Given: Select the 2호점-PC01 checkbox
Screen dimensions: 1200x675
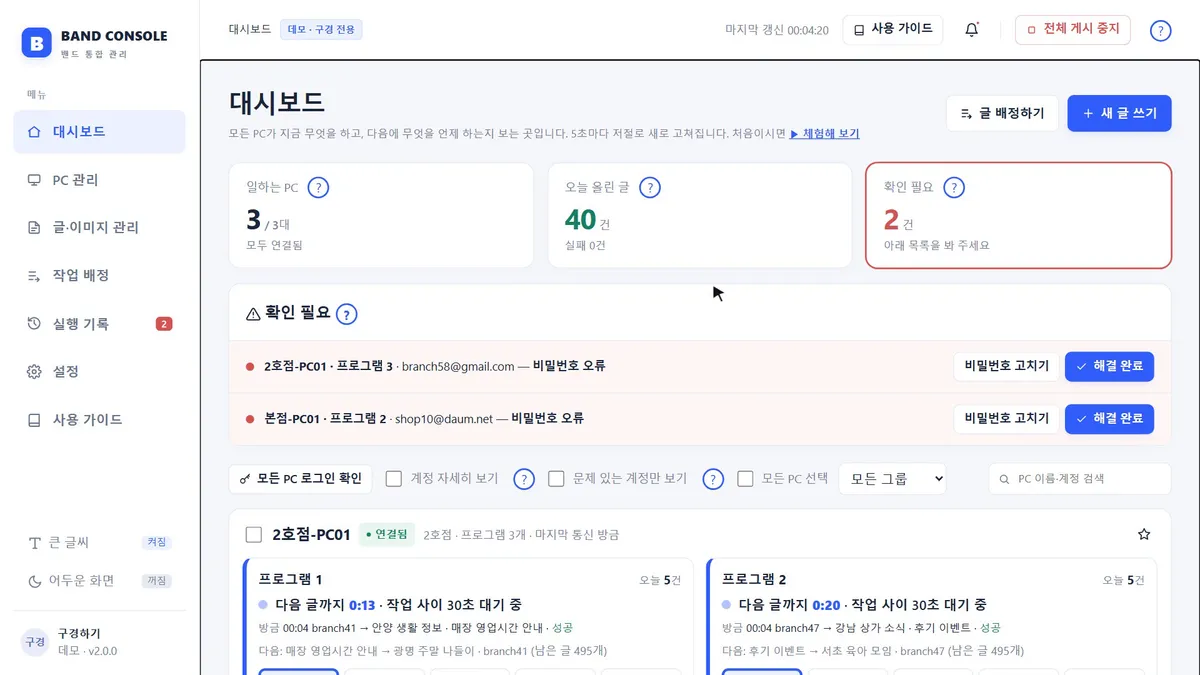Looking at the screenshot, I should point(254,535).
